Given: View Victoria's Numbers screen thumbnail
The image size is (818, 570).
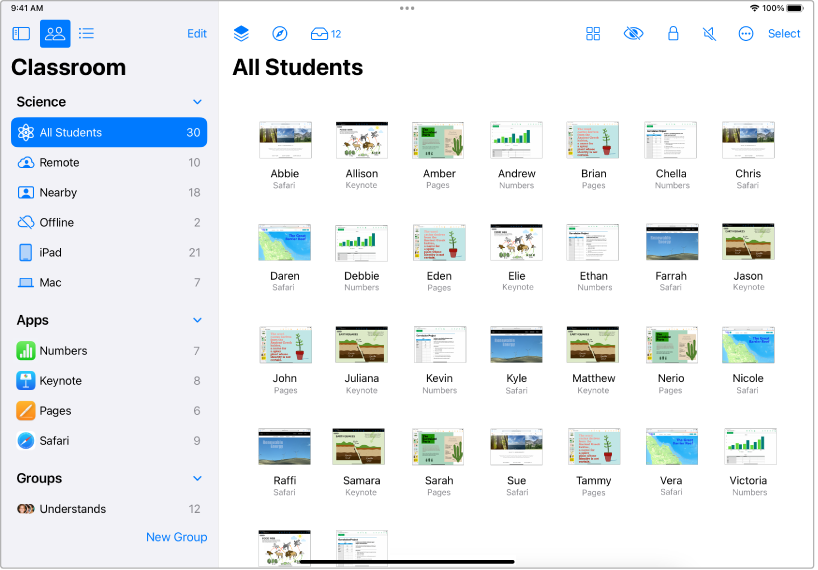Looking at the screenshot, I should pos(750,447).
